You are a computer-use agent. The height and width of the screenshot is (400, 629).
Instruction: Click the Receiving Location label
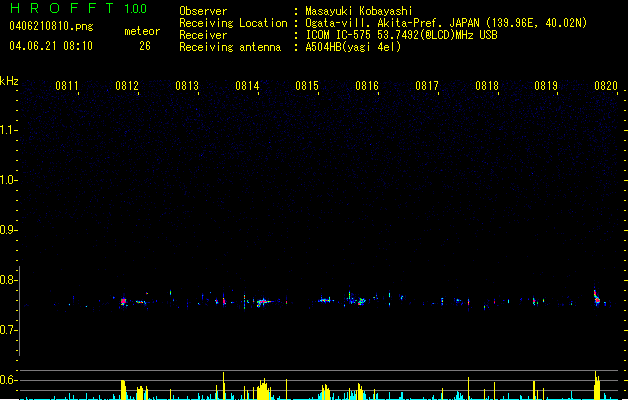[233, 23]
